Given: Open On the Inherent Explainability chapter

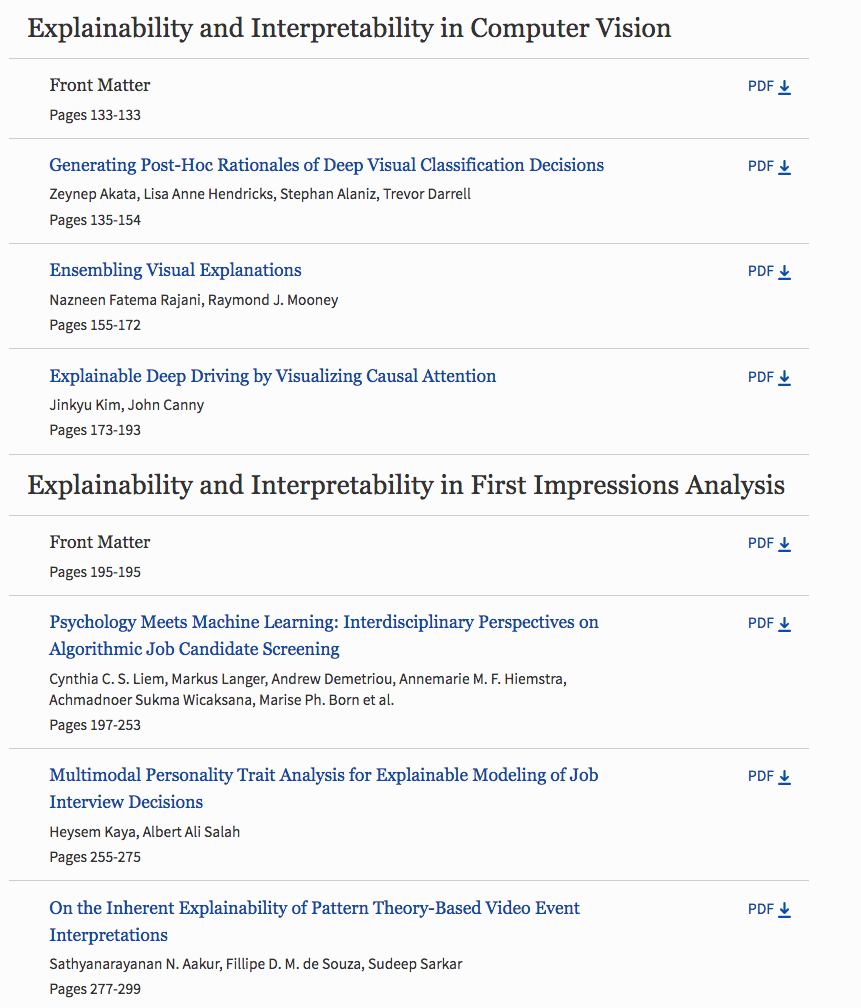Looking at the screenshot, I should tap(314, 921).
